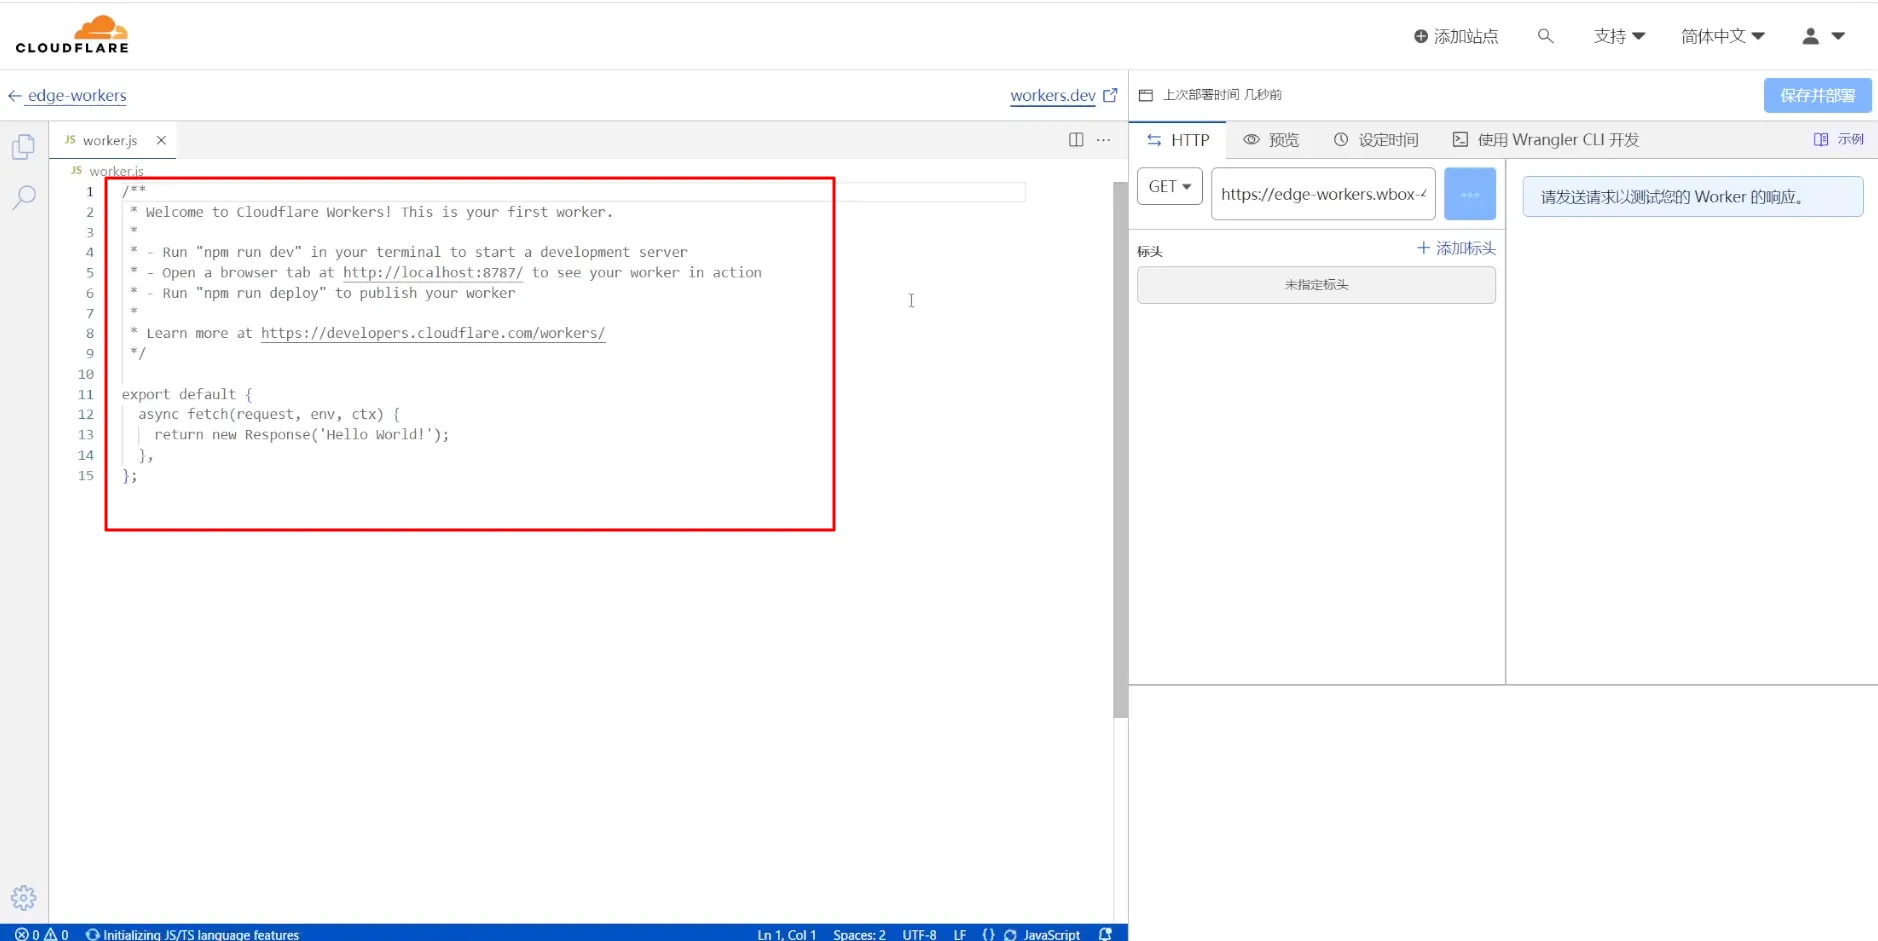Open the search magnifier in top bar
The height and width of the screenshot is (941, 1878).
pos(1545,36)
